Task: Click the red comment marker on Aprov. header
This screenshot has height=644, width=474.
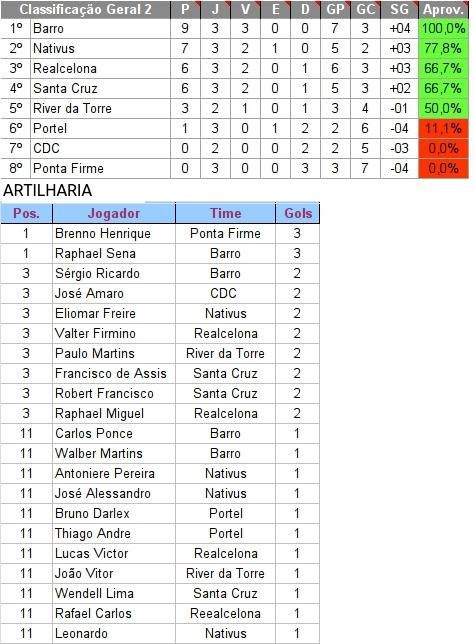Action: [466, 3]
